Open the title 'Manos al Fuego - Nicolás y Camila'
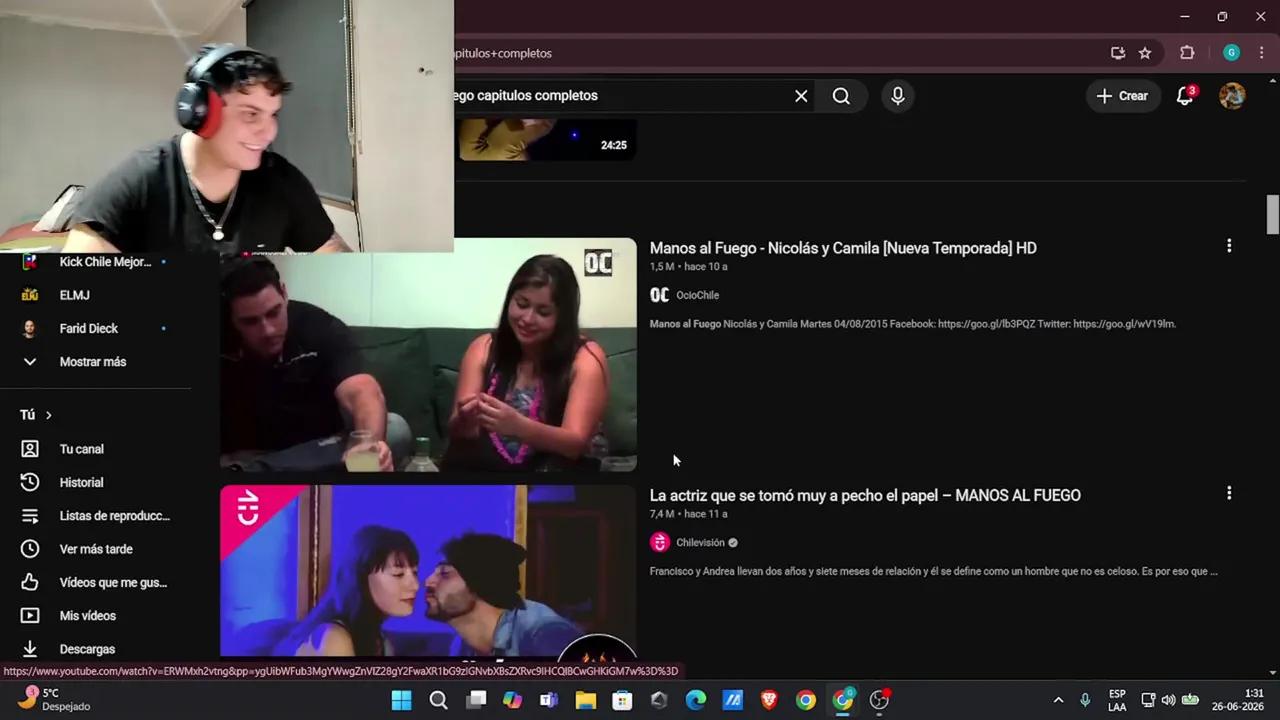The width and height of the screenshot is (1280, 720). (843, 248)
